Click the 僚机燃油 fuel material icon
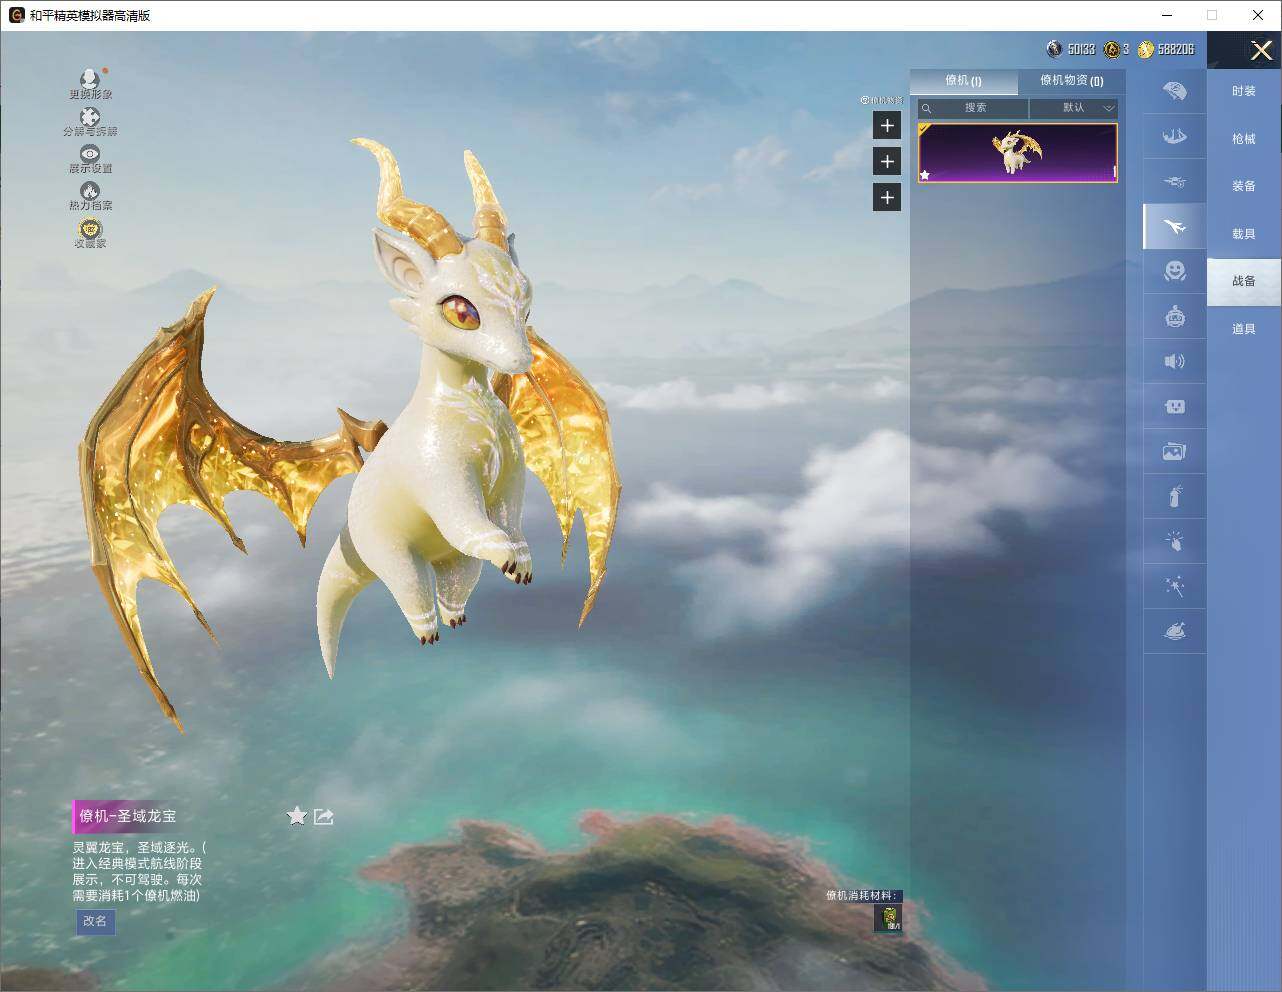This screenshot has width=1282, height=992. point(888,918)
